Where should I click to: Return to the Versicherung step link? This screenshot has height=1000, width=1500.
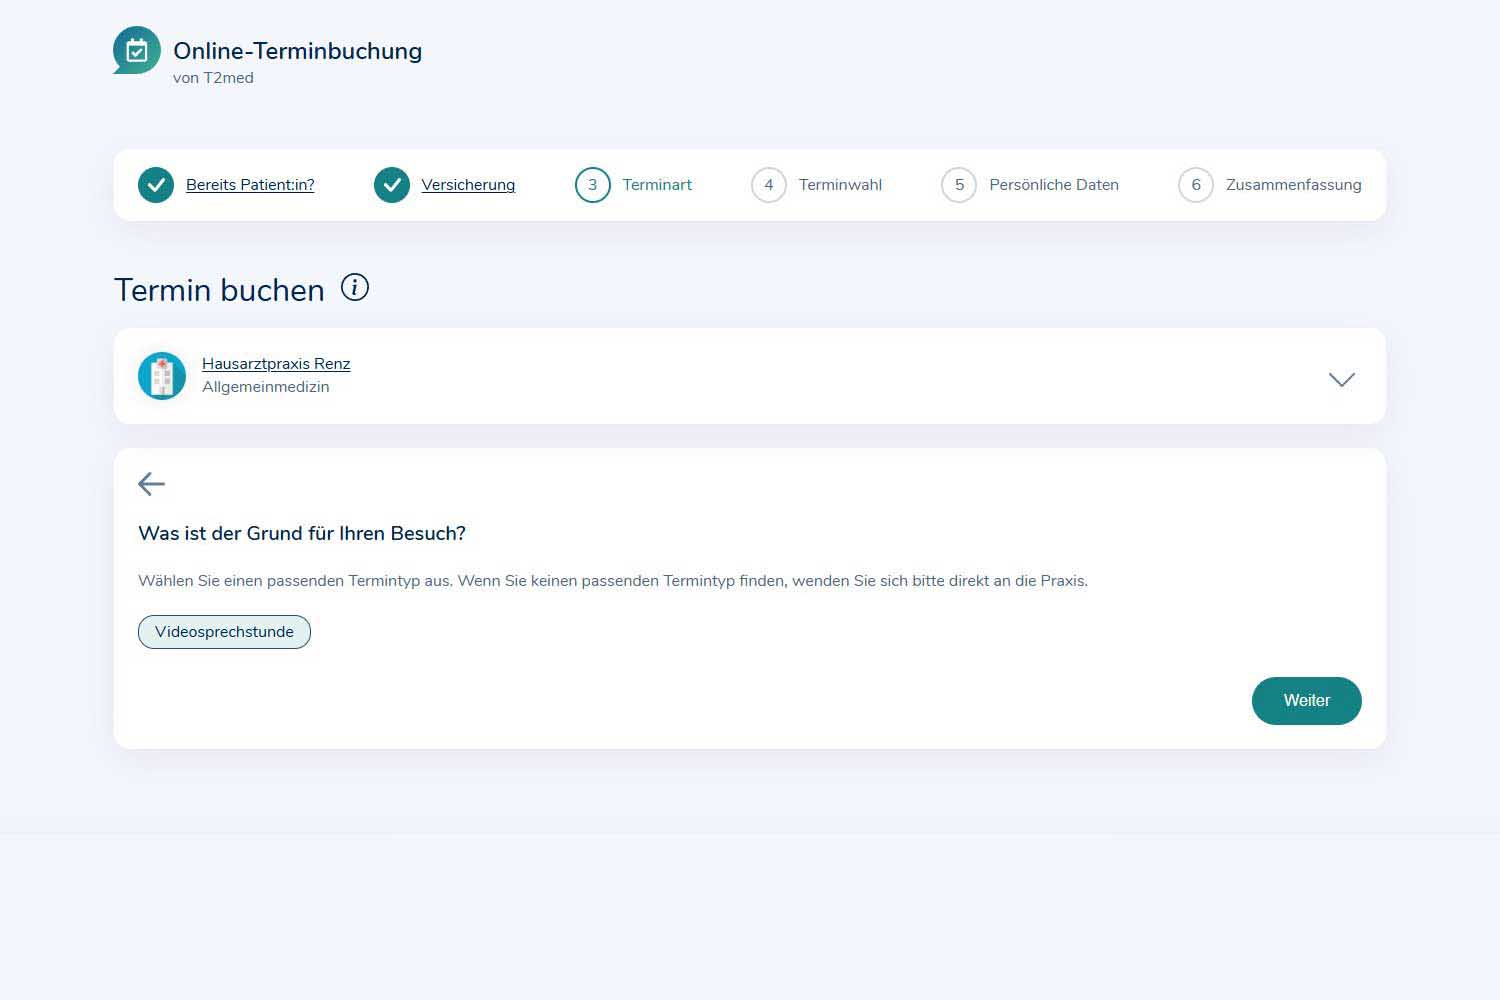click(468, 185)
